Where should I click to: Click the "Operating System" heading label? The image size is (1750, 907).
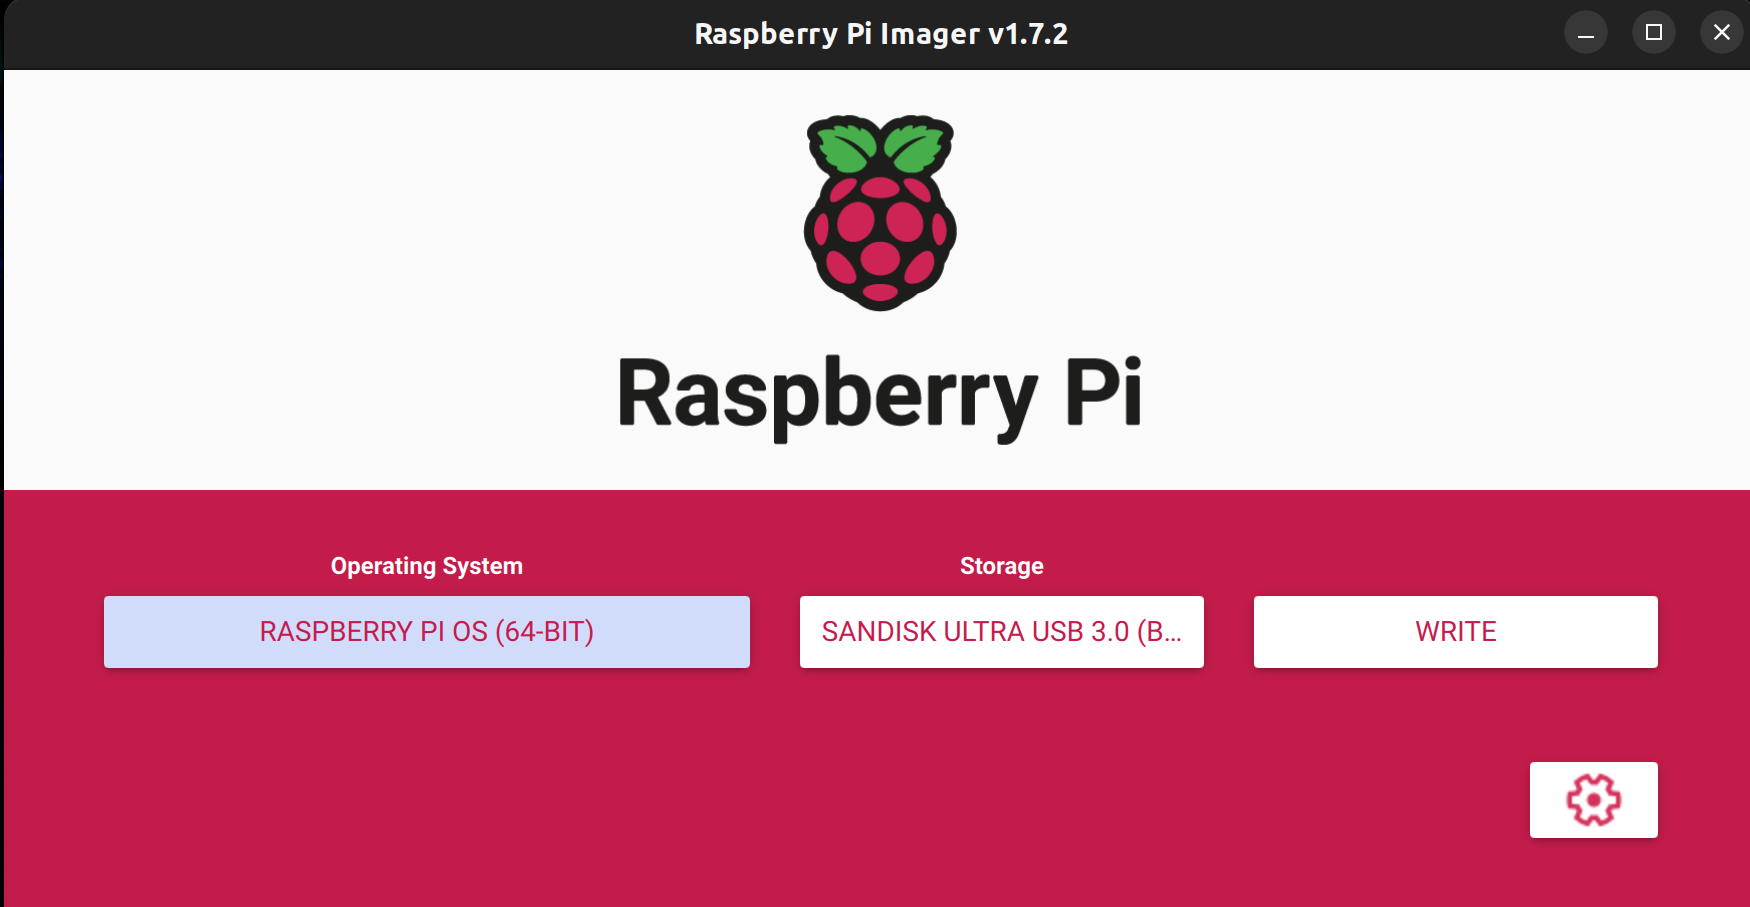[x=426, y=566]
